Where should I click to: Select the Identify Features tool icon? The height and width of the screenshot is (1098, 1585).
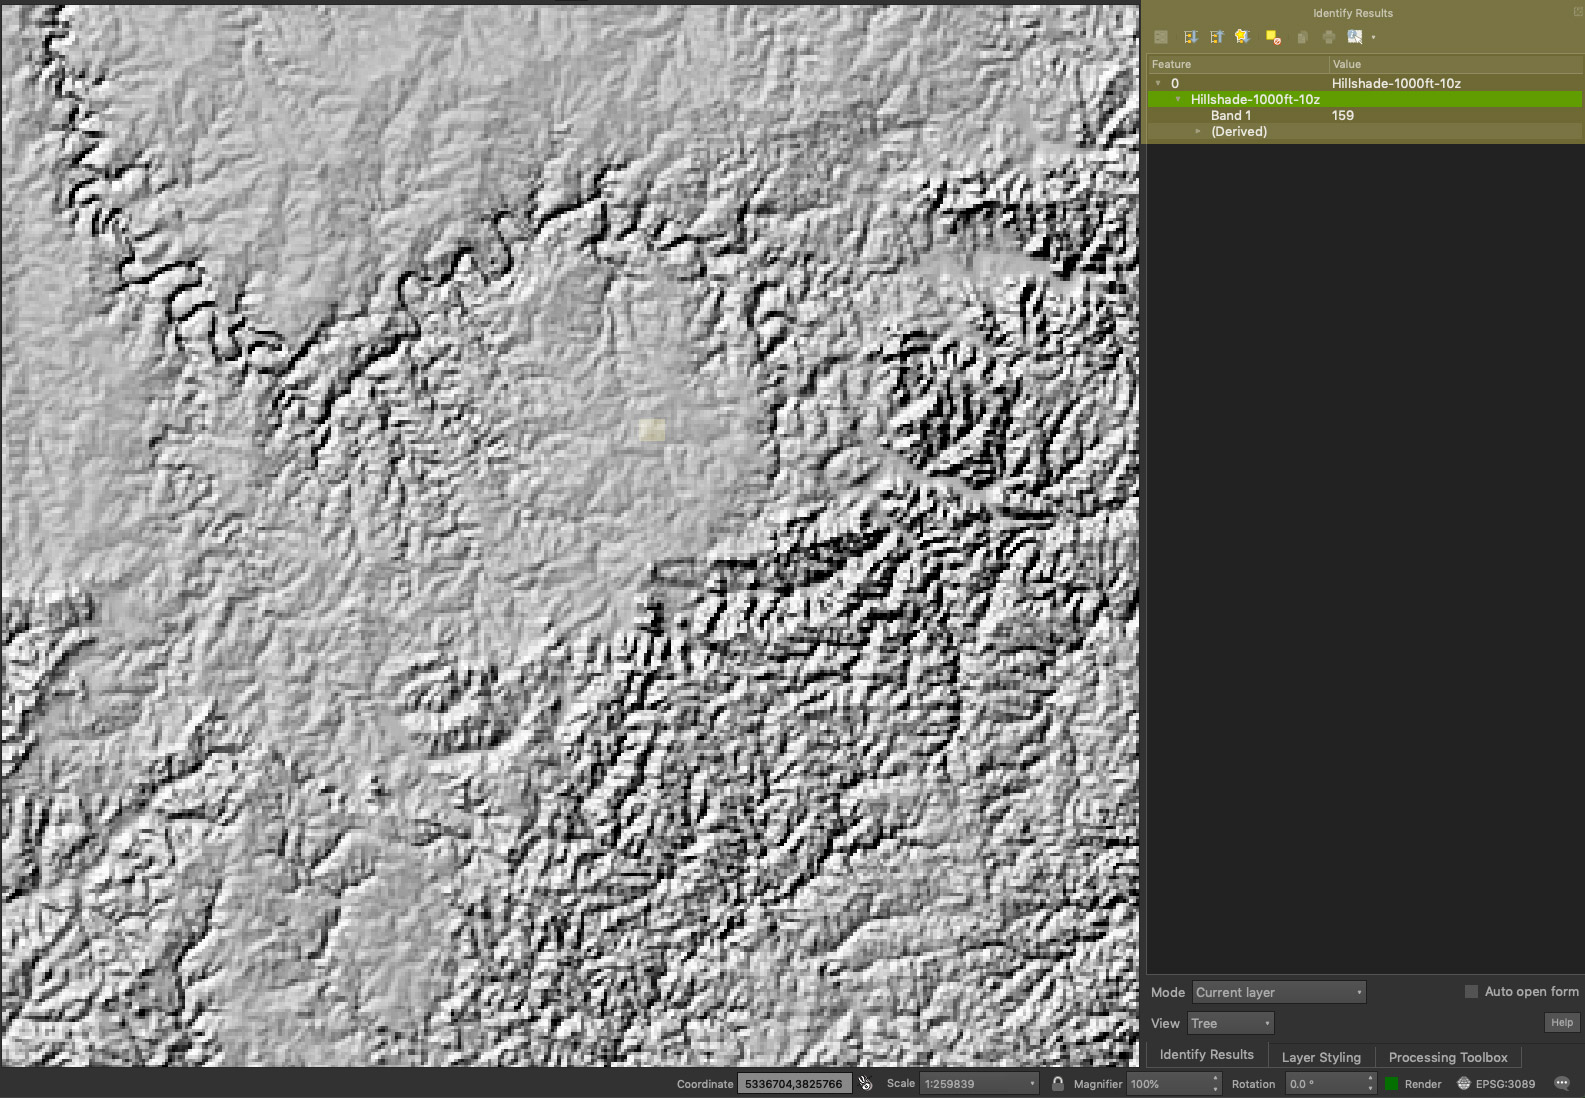click(x=1354, y=37)
